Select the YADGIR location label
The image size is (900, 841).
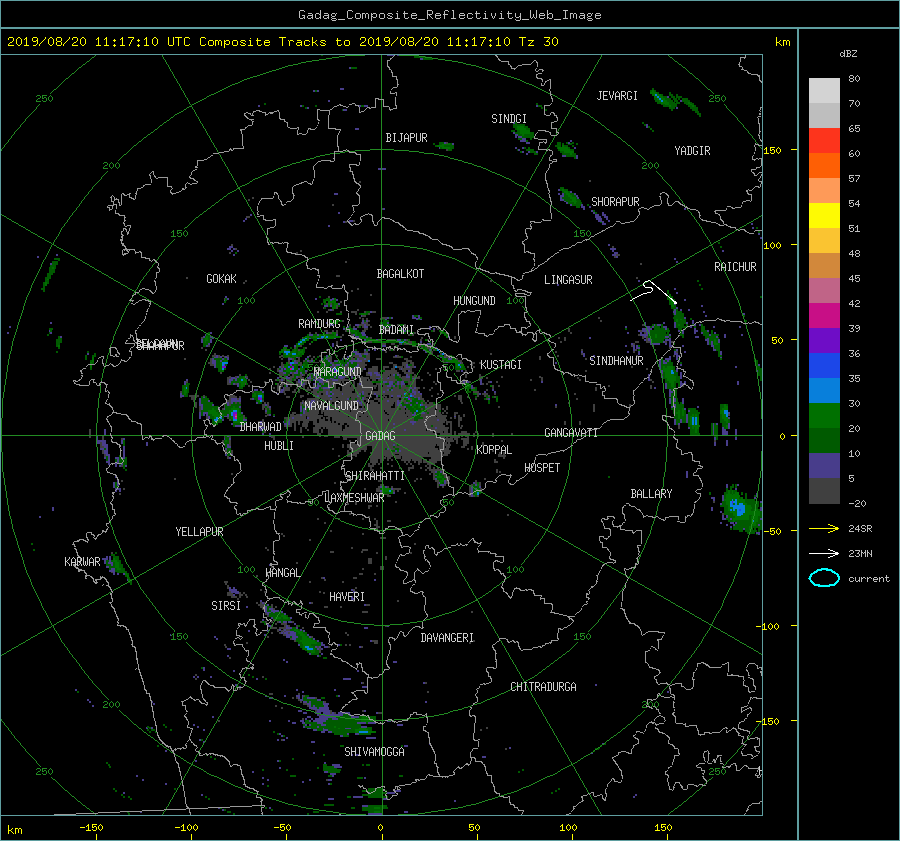692,151
